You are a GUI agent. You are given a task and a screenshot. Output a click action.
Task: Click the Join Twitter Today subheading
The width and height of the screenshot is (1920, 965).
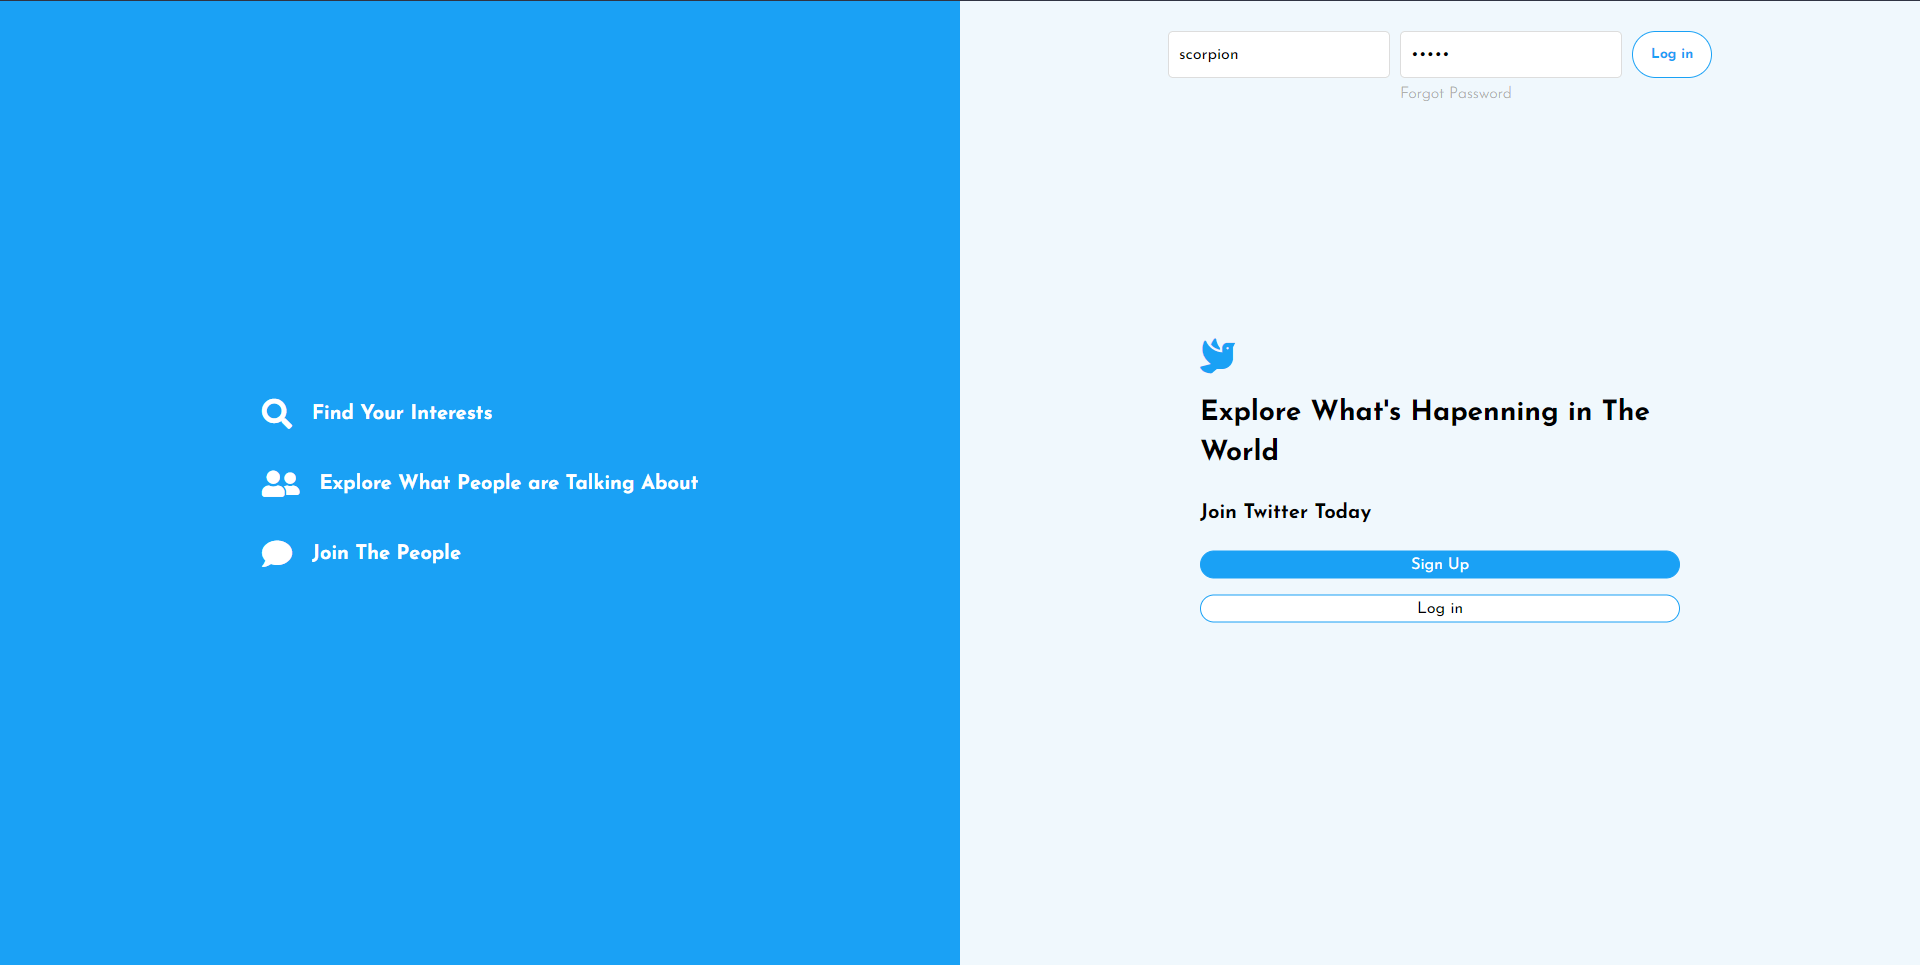(x=1285, y=511)
